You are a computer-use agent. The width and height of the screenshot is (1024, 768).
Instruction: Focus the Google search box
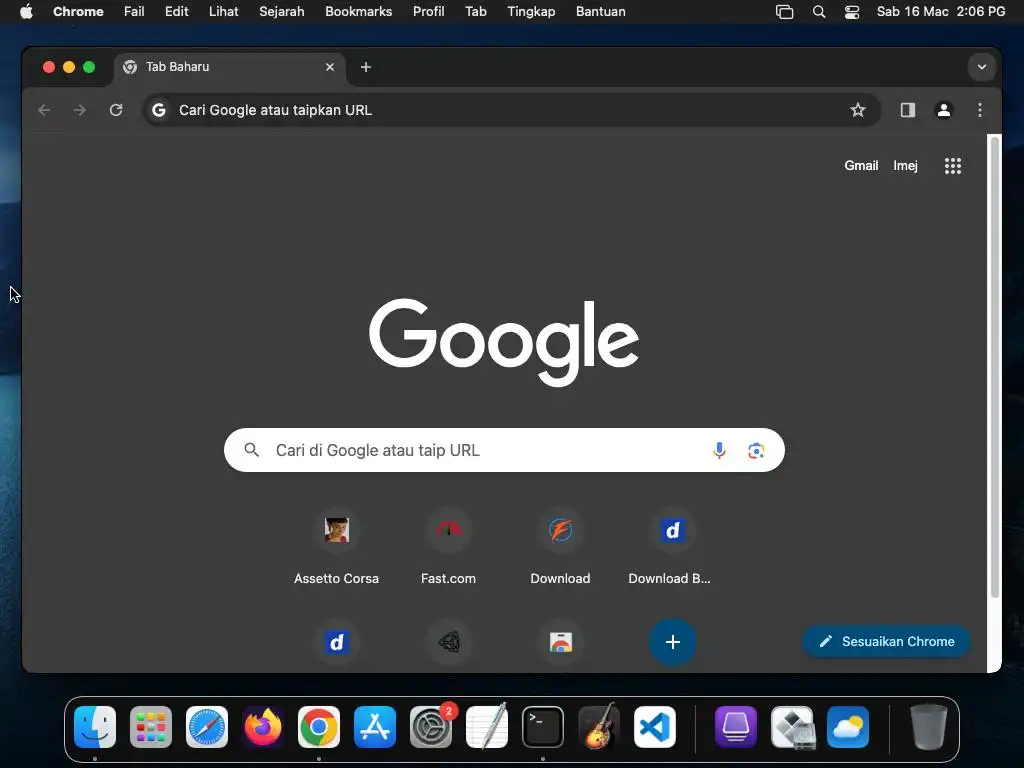coord(504,450)
